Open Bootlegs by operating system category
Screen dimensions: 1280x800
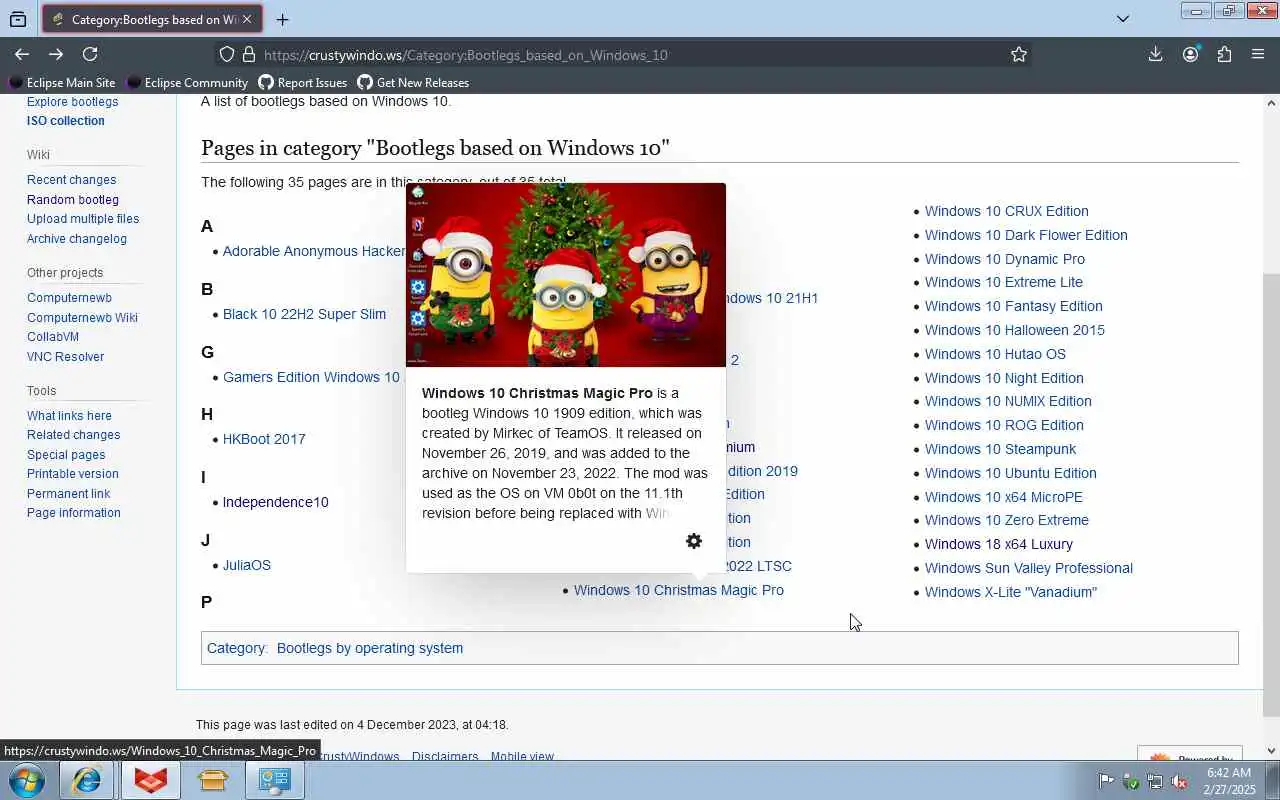click(x=369, y=648)
